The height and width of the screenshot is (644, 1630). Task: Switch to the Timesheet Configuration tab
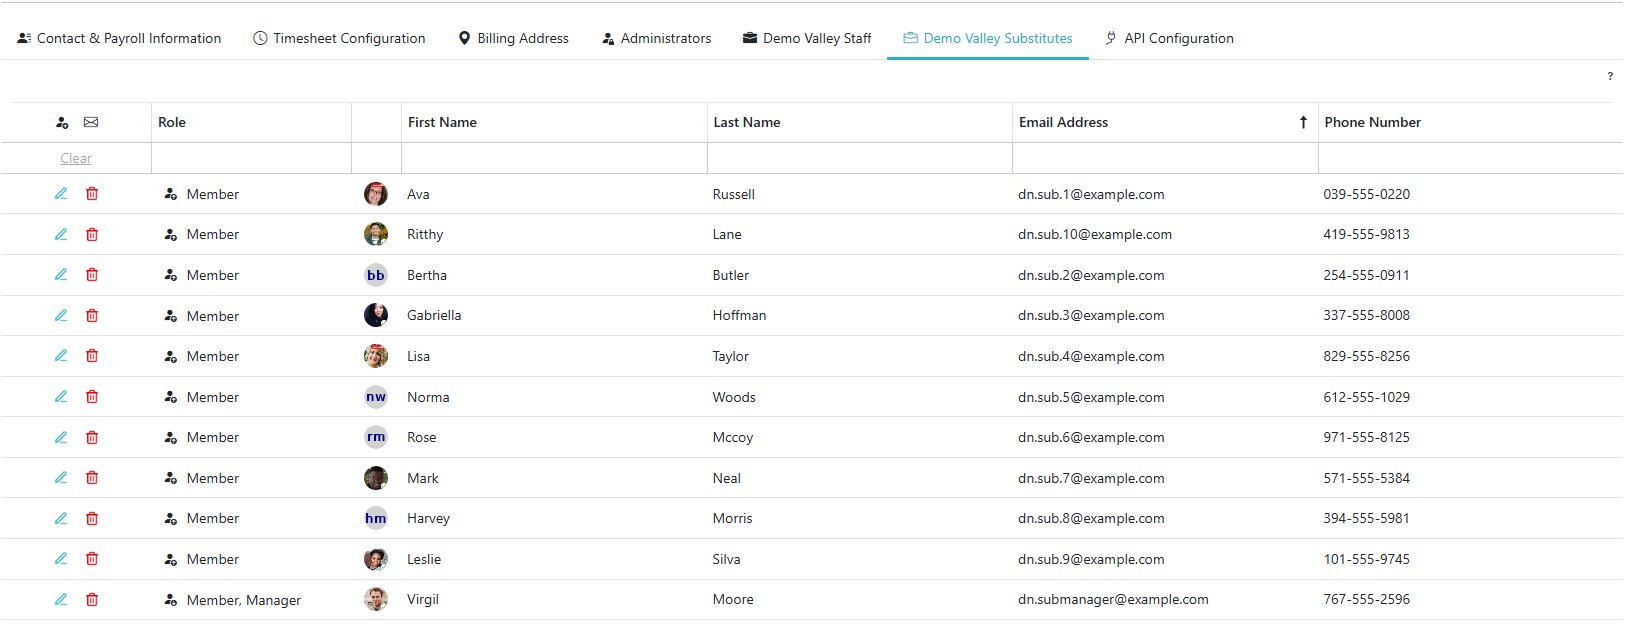(339, 39)
